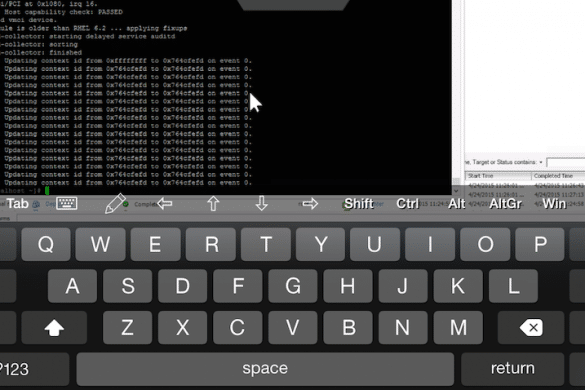Screen dimensions: 585x390
Task: Tap the B key
Action: click(x=348, y=328)
